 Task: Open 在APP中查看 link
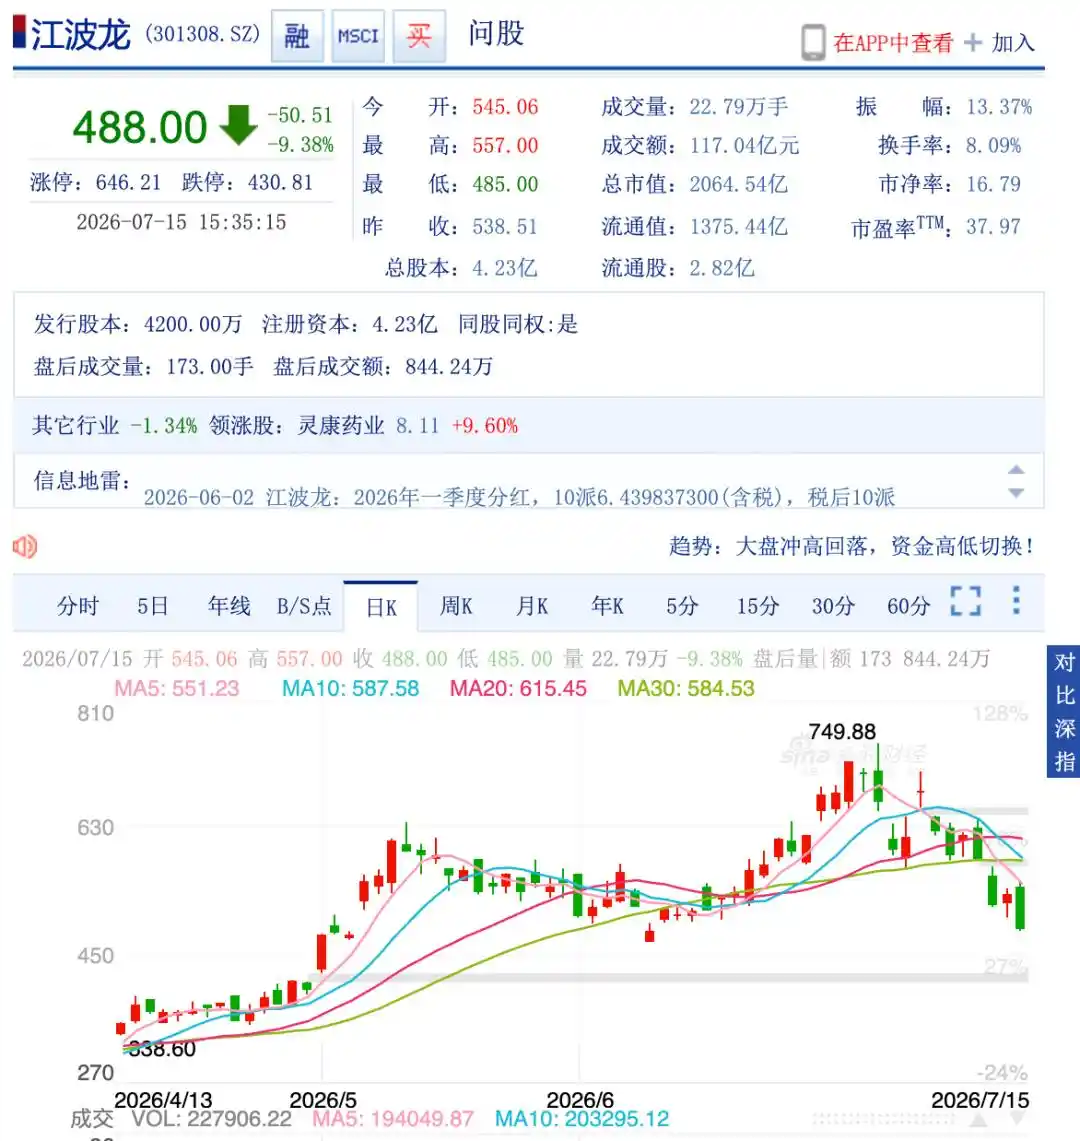tap(893, 43)
